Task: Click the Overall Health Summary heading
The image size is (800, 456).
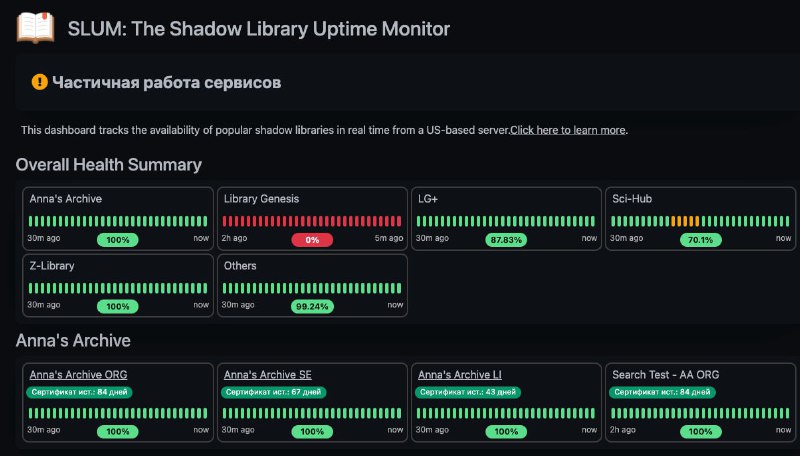Action: [x=109, y=165]
